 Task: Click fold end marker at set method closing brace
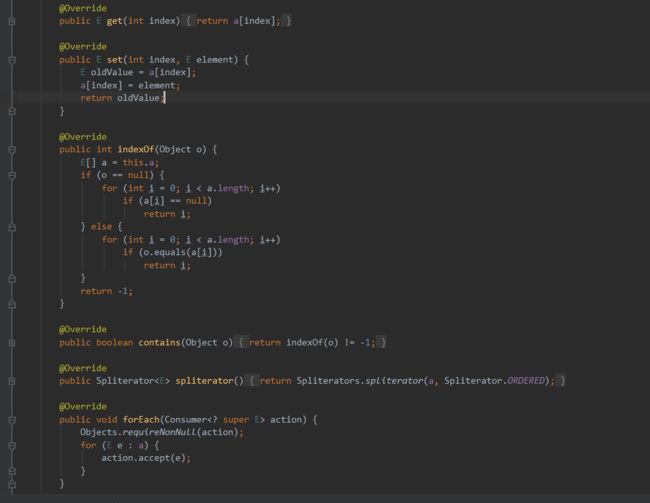12,111
